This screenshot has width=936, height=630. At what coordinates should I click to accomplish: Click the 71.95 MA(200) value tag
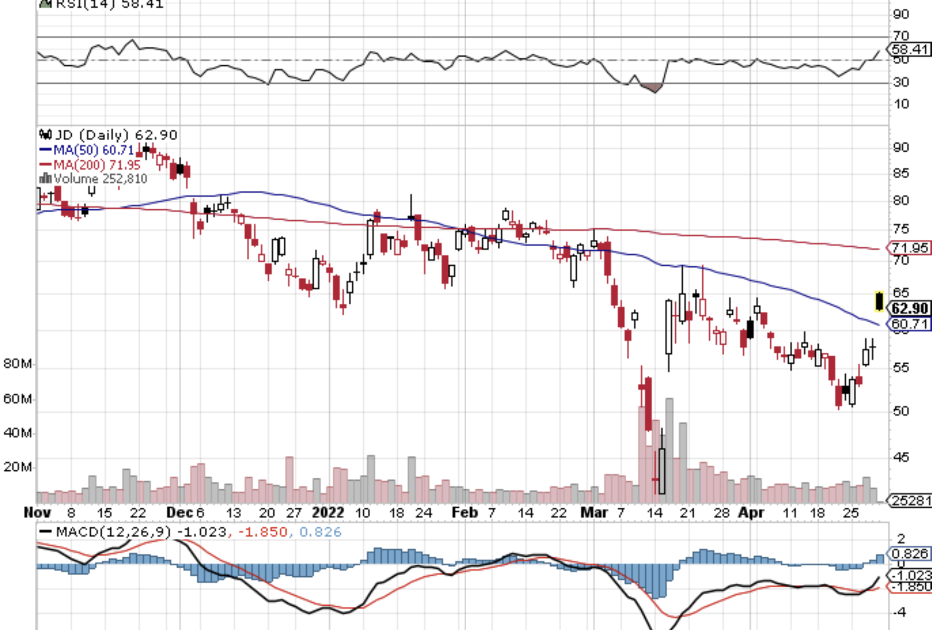point(911,248)
